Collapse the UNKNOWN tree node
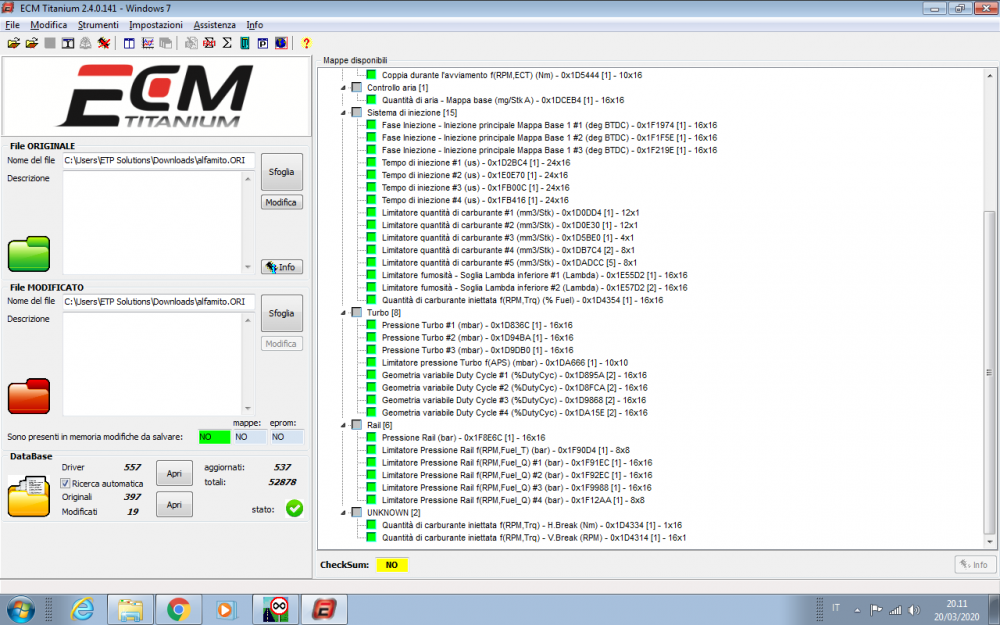Image resolution: width=1000 pixels, height=625 pixels. coord(343,513)
